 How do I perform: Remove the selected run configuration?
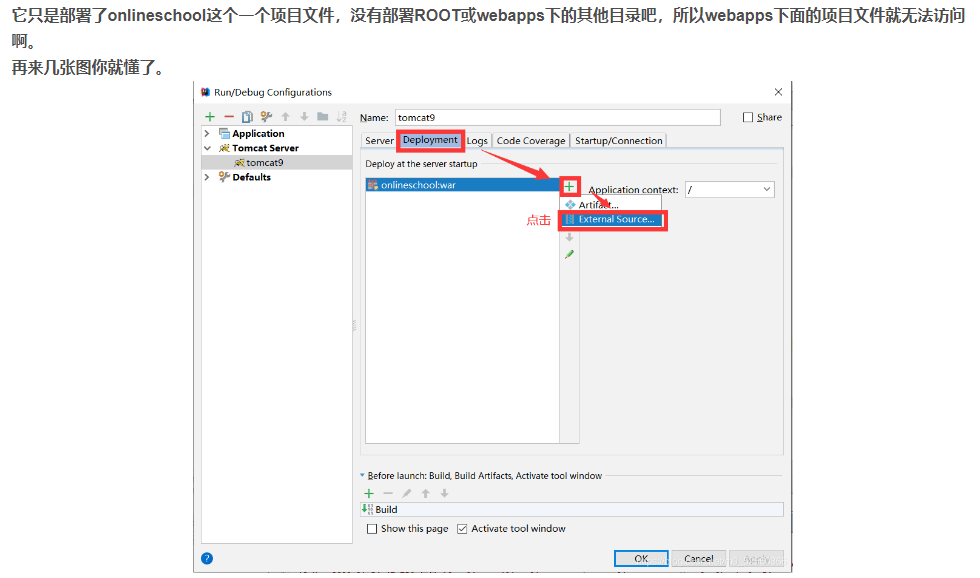228,117
